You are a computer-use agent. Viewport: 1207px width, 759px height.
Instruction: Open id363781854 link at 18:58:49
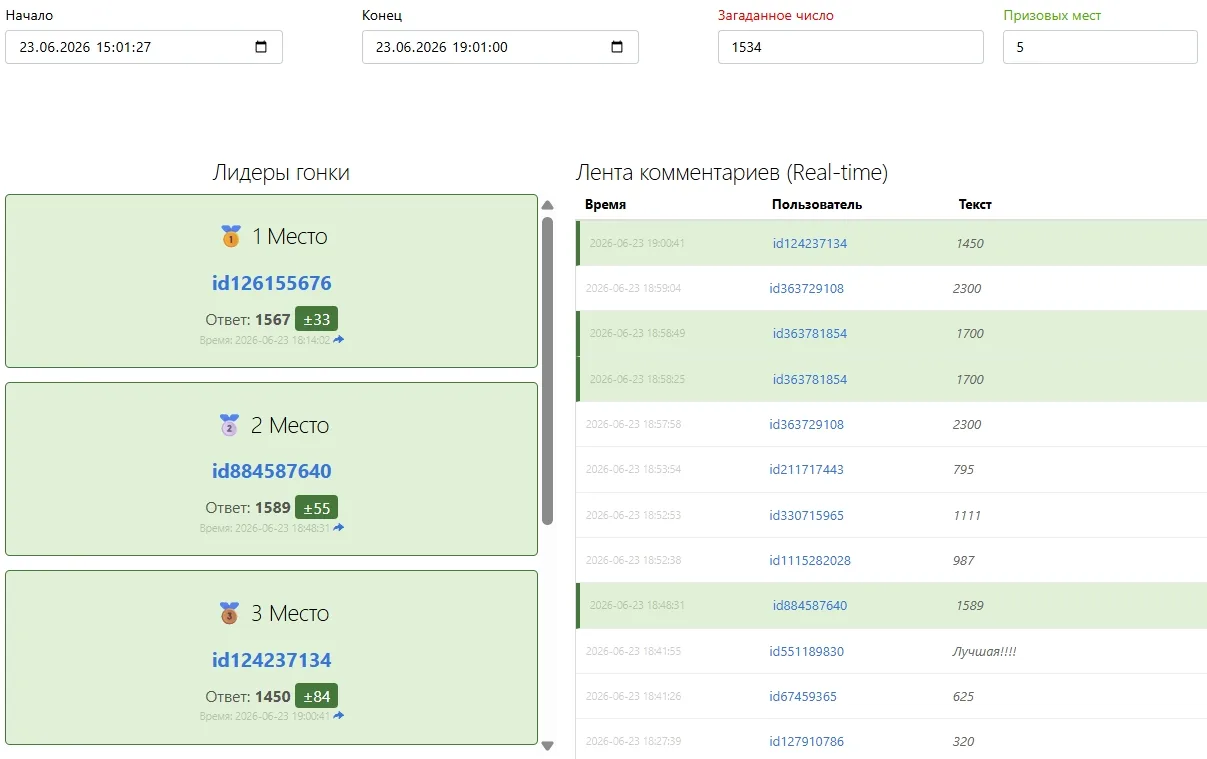click(x=810, y=334)
